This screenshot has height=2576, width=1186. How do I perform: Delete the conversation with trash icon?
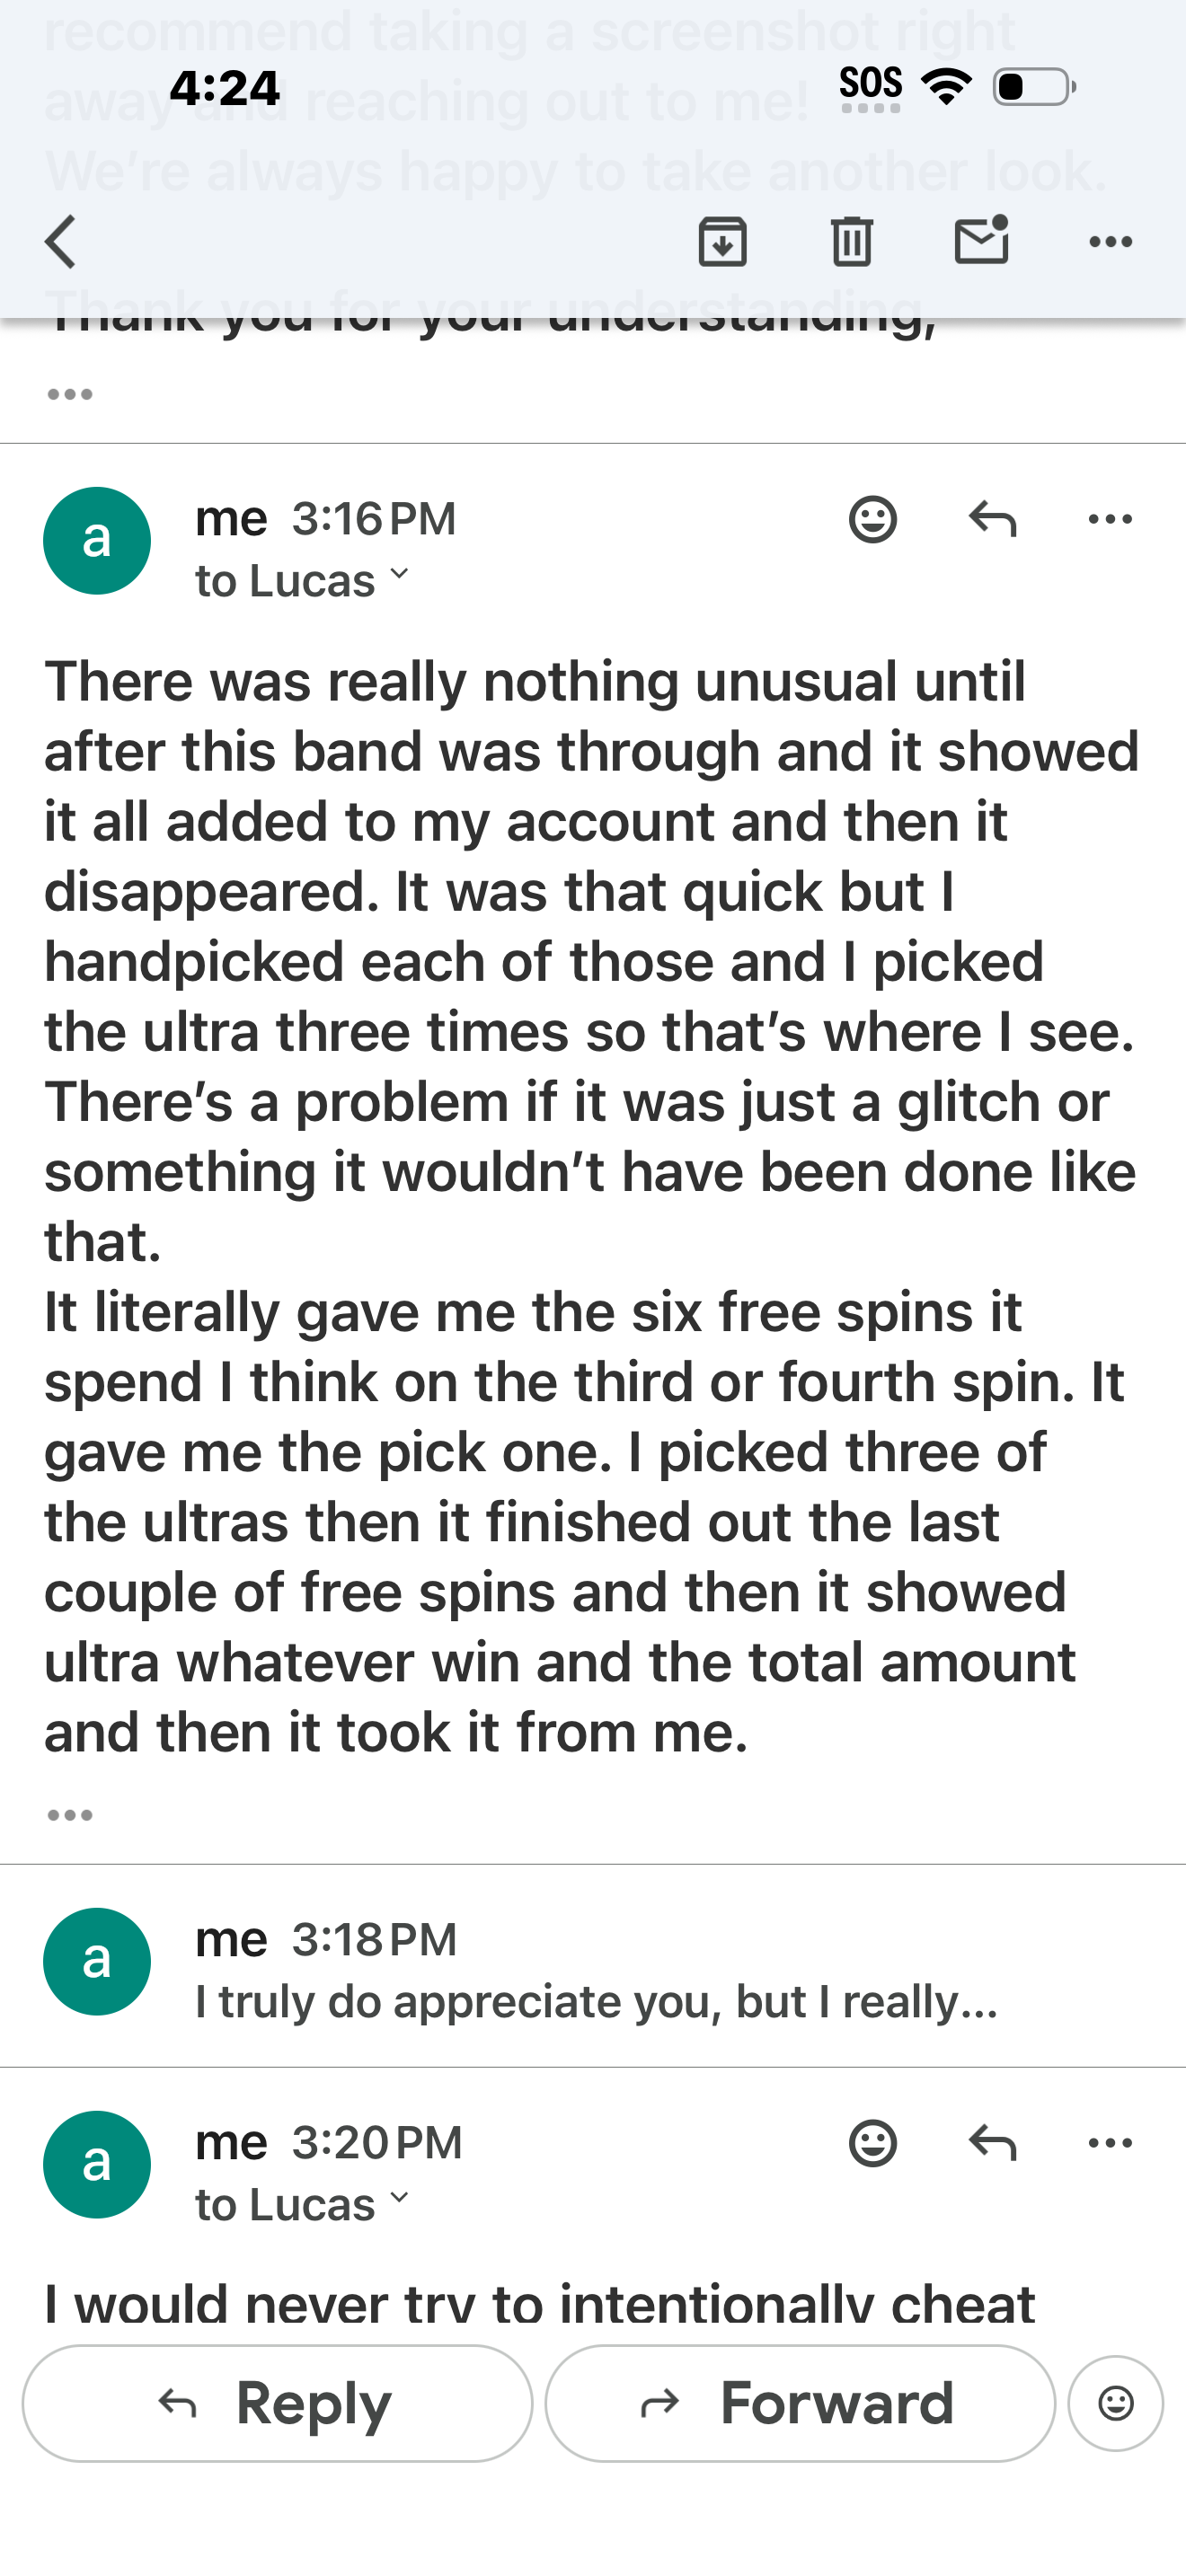click(852, 242)
